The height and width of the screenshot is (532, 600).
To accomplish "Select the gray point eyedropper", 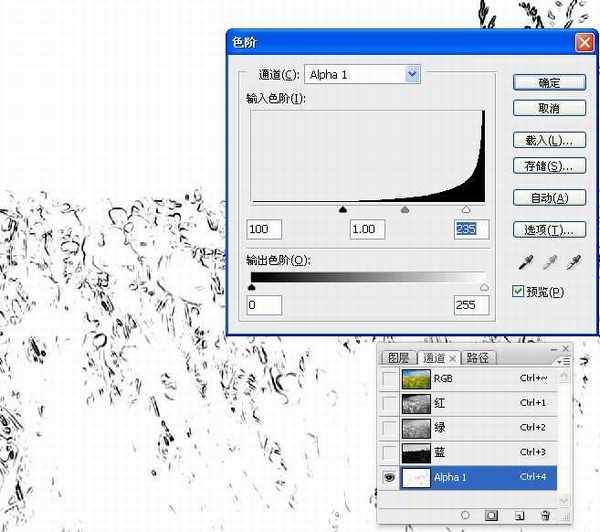I will (x=549, y=263).
